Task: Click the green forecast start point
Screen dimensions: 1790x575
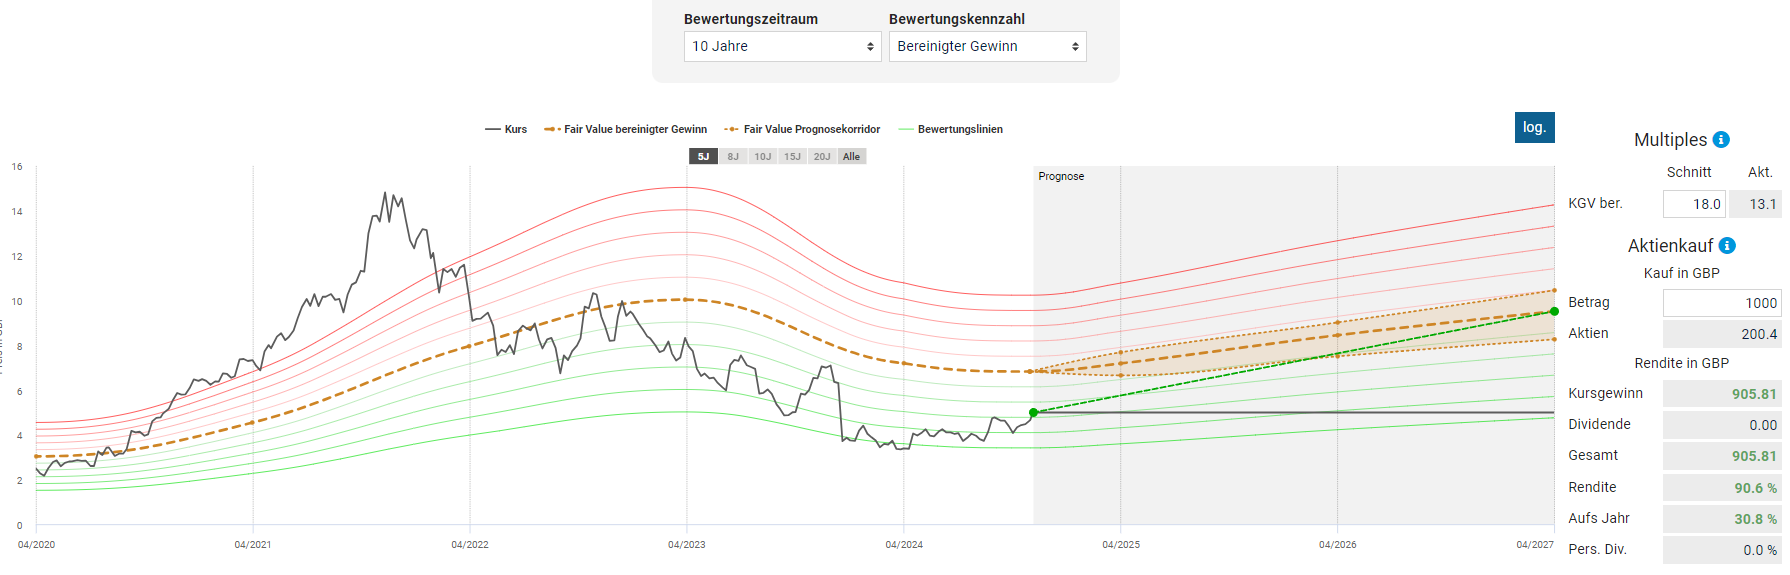Action: coord(1033,412)
